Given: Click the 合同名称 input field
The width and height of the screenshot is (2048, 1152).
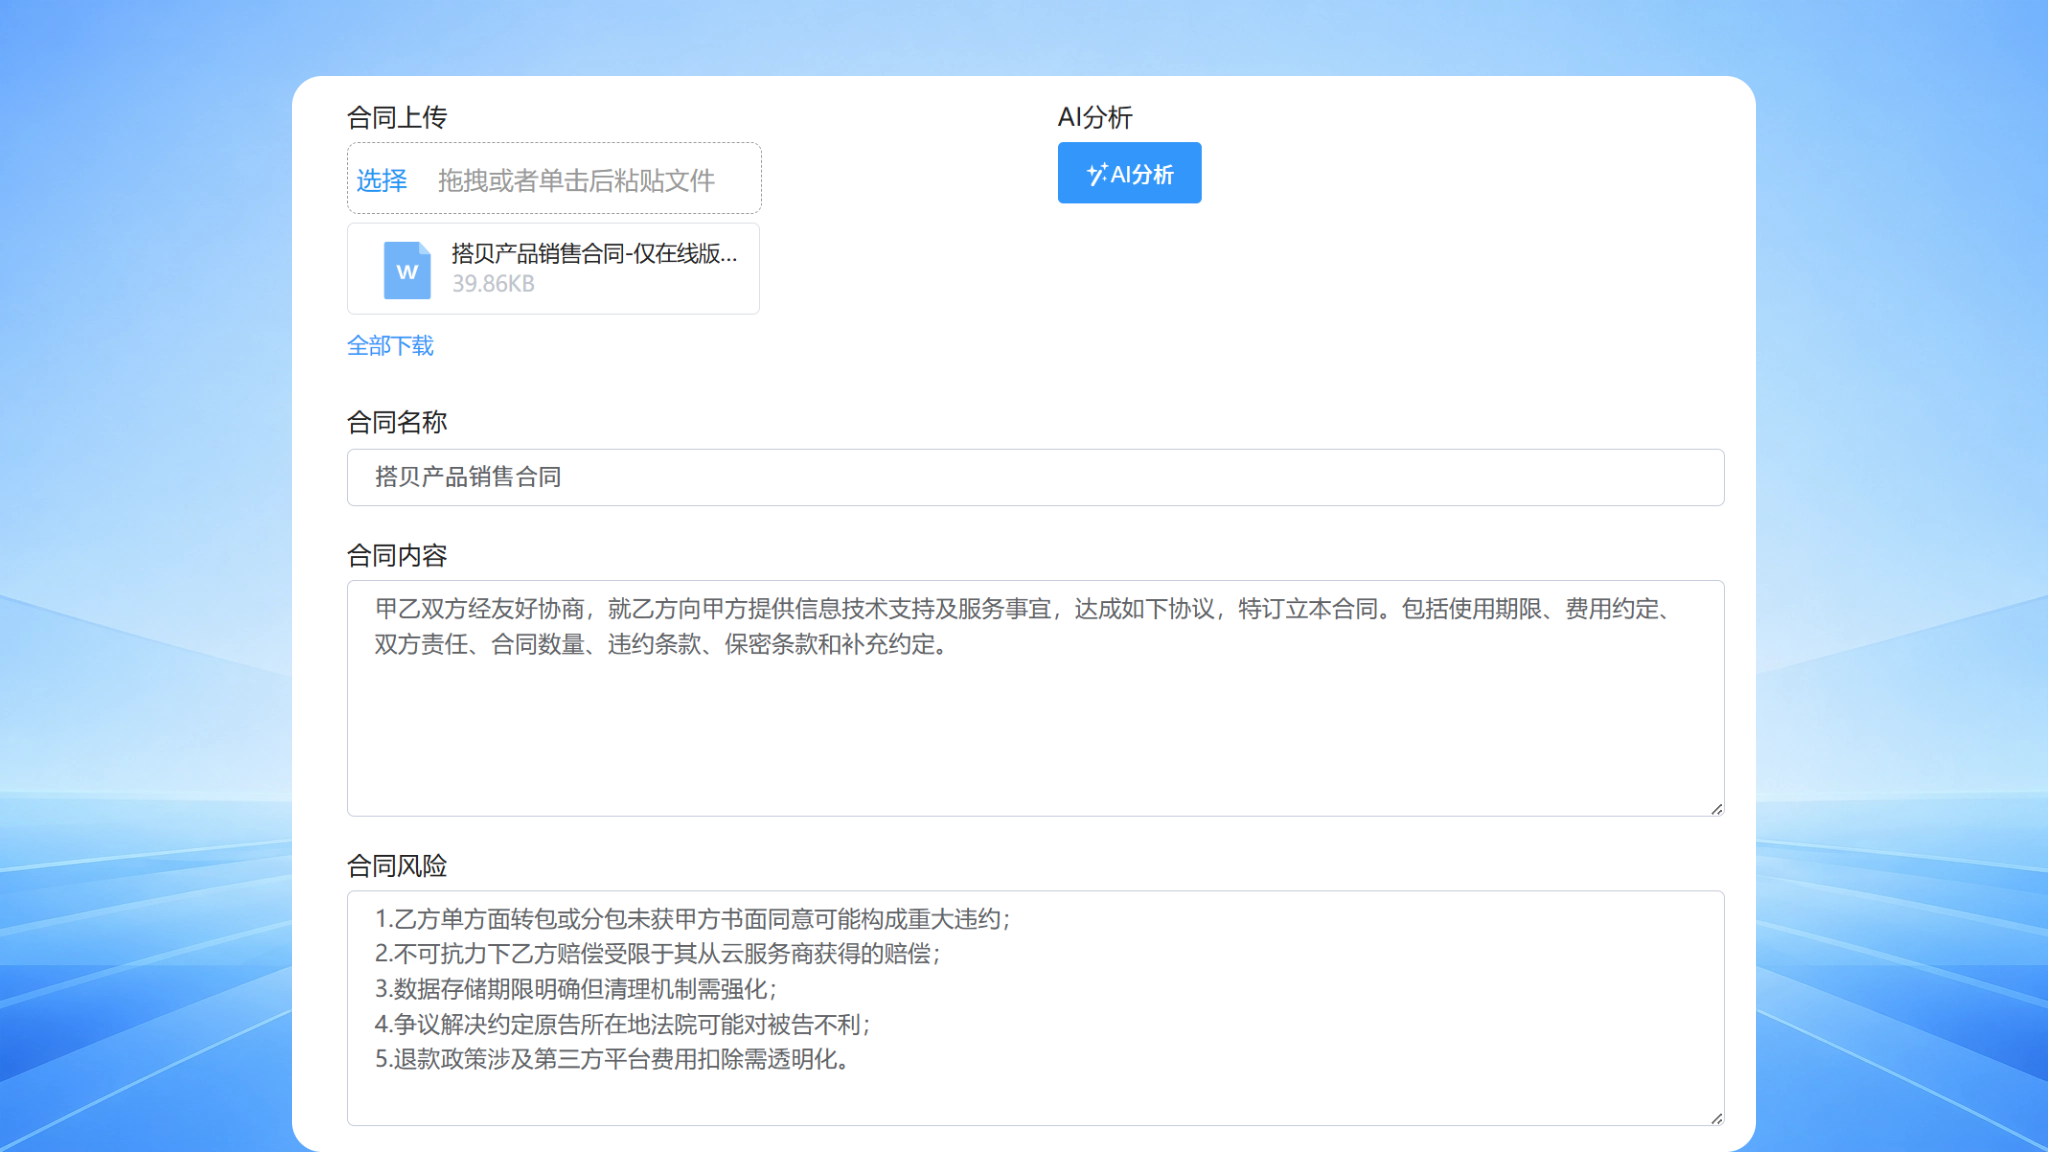Looking at the screenshot, I should (x=1035, y=477).
